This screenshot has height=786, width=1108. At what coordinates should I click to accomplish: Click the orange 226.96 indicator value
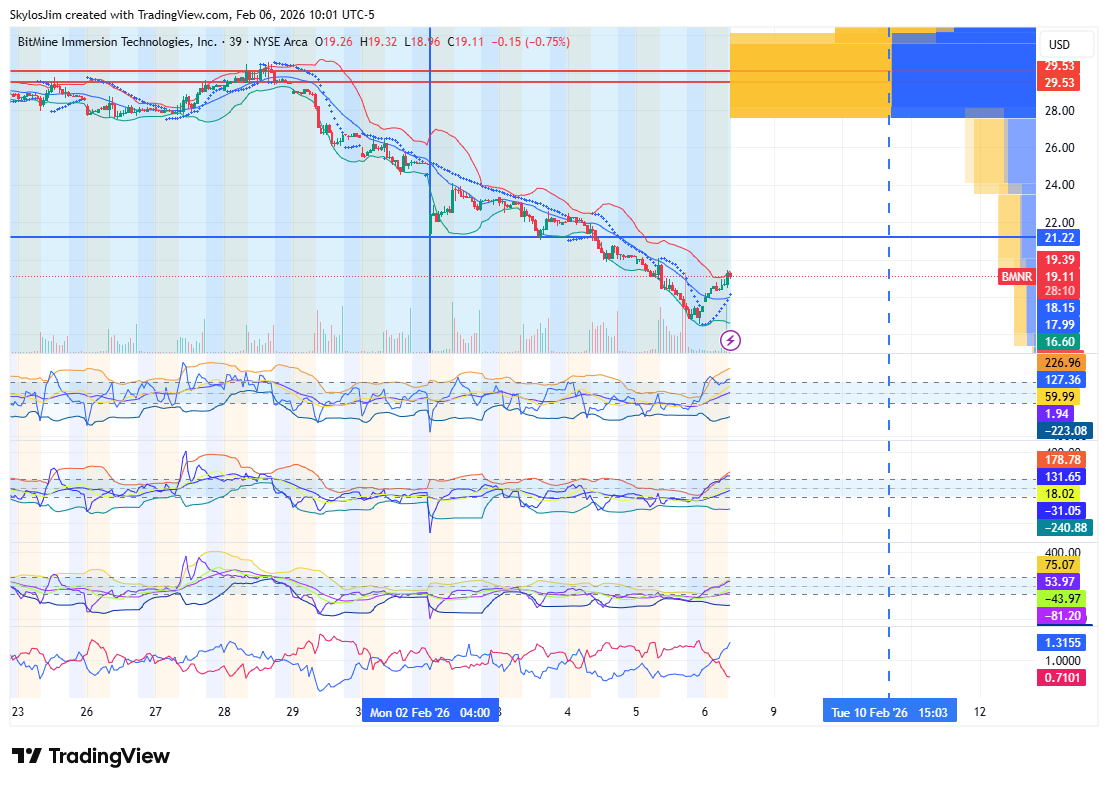pos(1062,362)
